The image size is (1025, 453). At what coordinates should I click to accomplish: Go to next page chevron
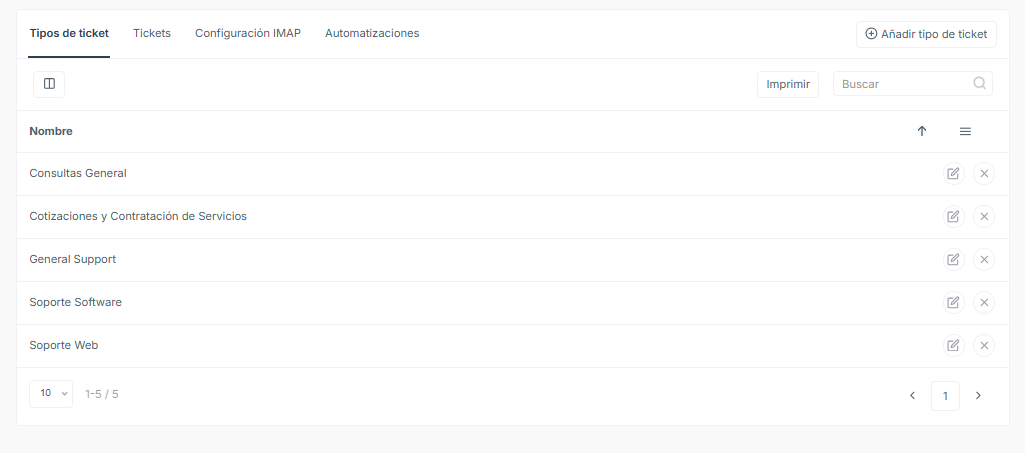978,395
